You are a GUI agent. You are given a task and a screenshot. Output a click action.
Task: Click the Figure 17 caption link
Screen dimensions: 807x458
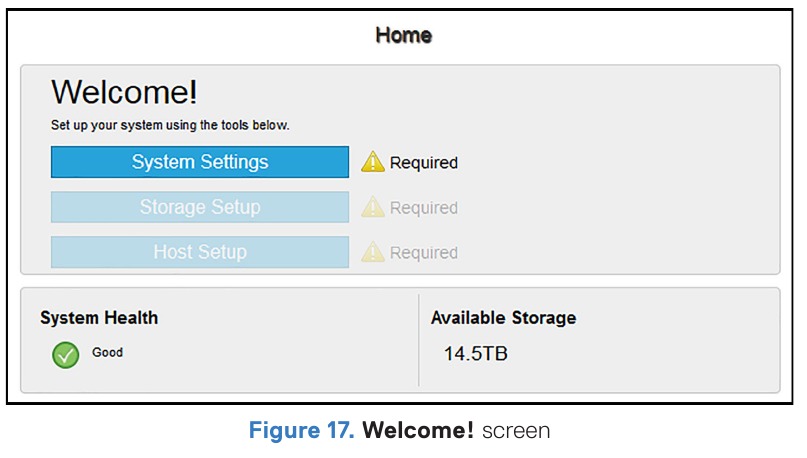pos(304,432)
